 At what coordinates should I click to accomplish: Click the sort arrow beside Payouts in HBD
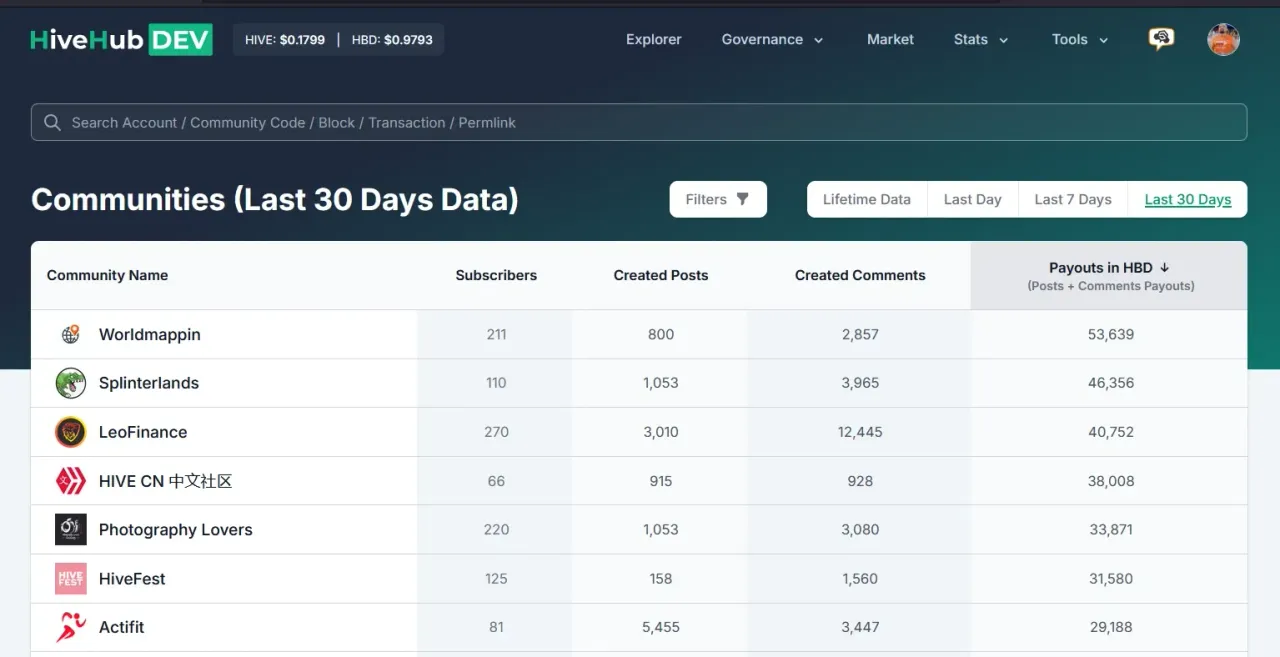point(1165,267)
